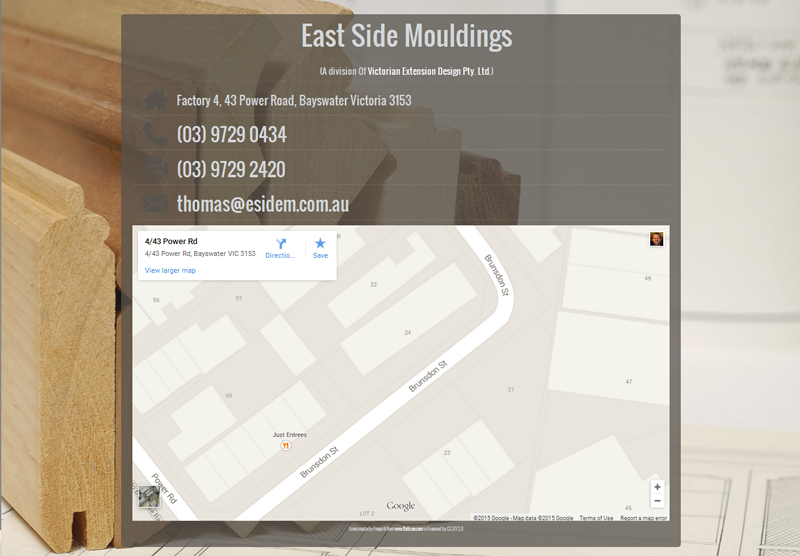
Task: Click the fax machine icon
Action: [x=155, y=169]
